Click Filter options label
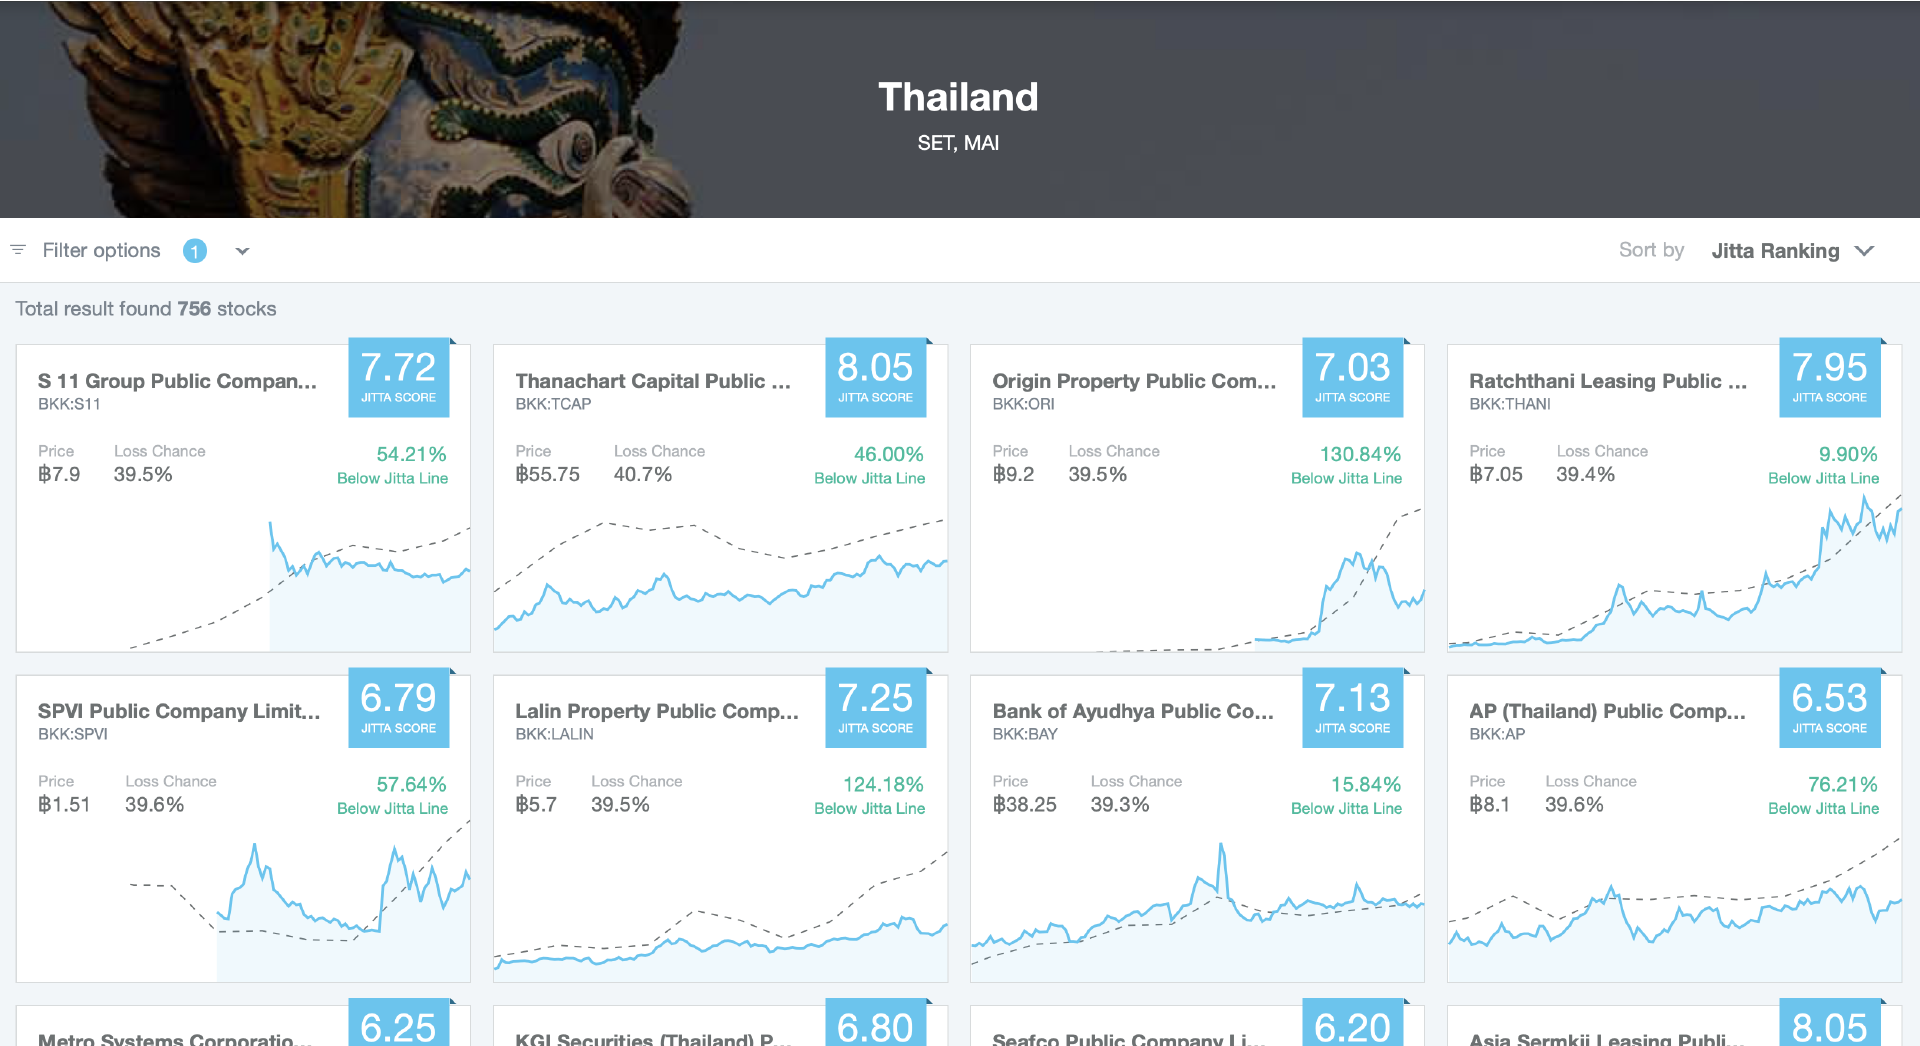The image size is (1920, 1046). coord(101,251)
